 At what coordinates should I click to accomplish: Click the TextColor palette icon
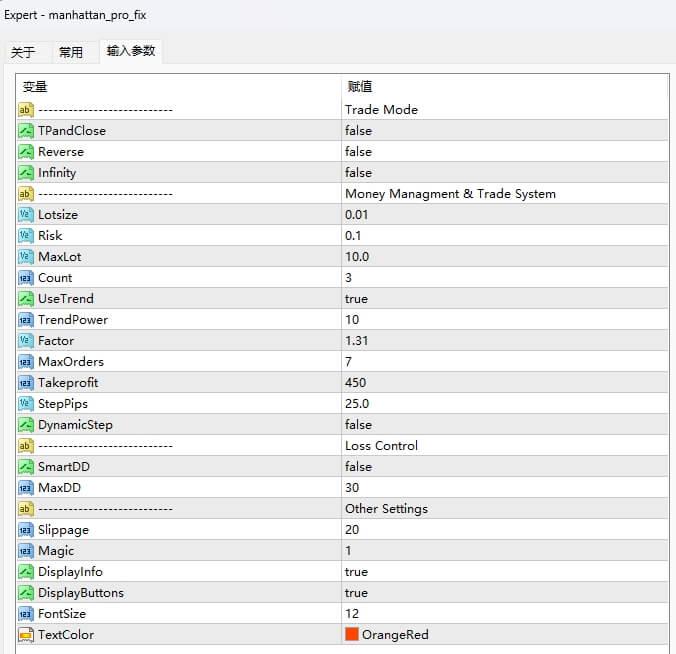[26, 635]
